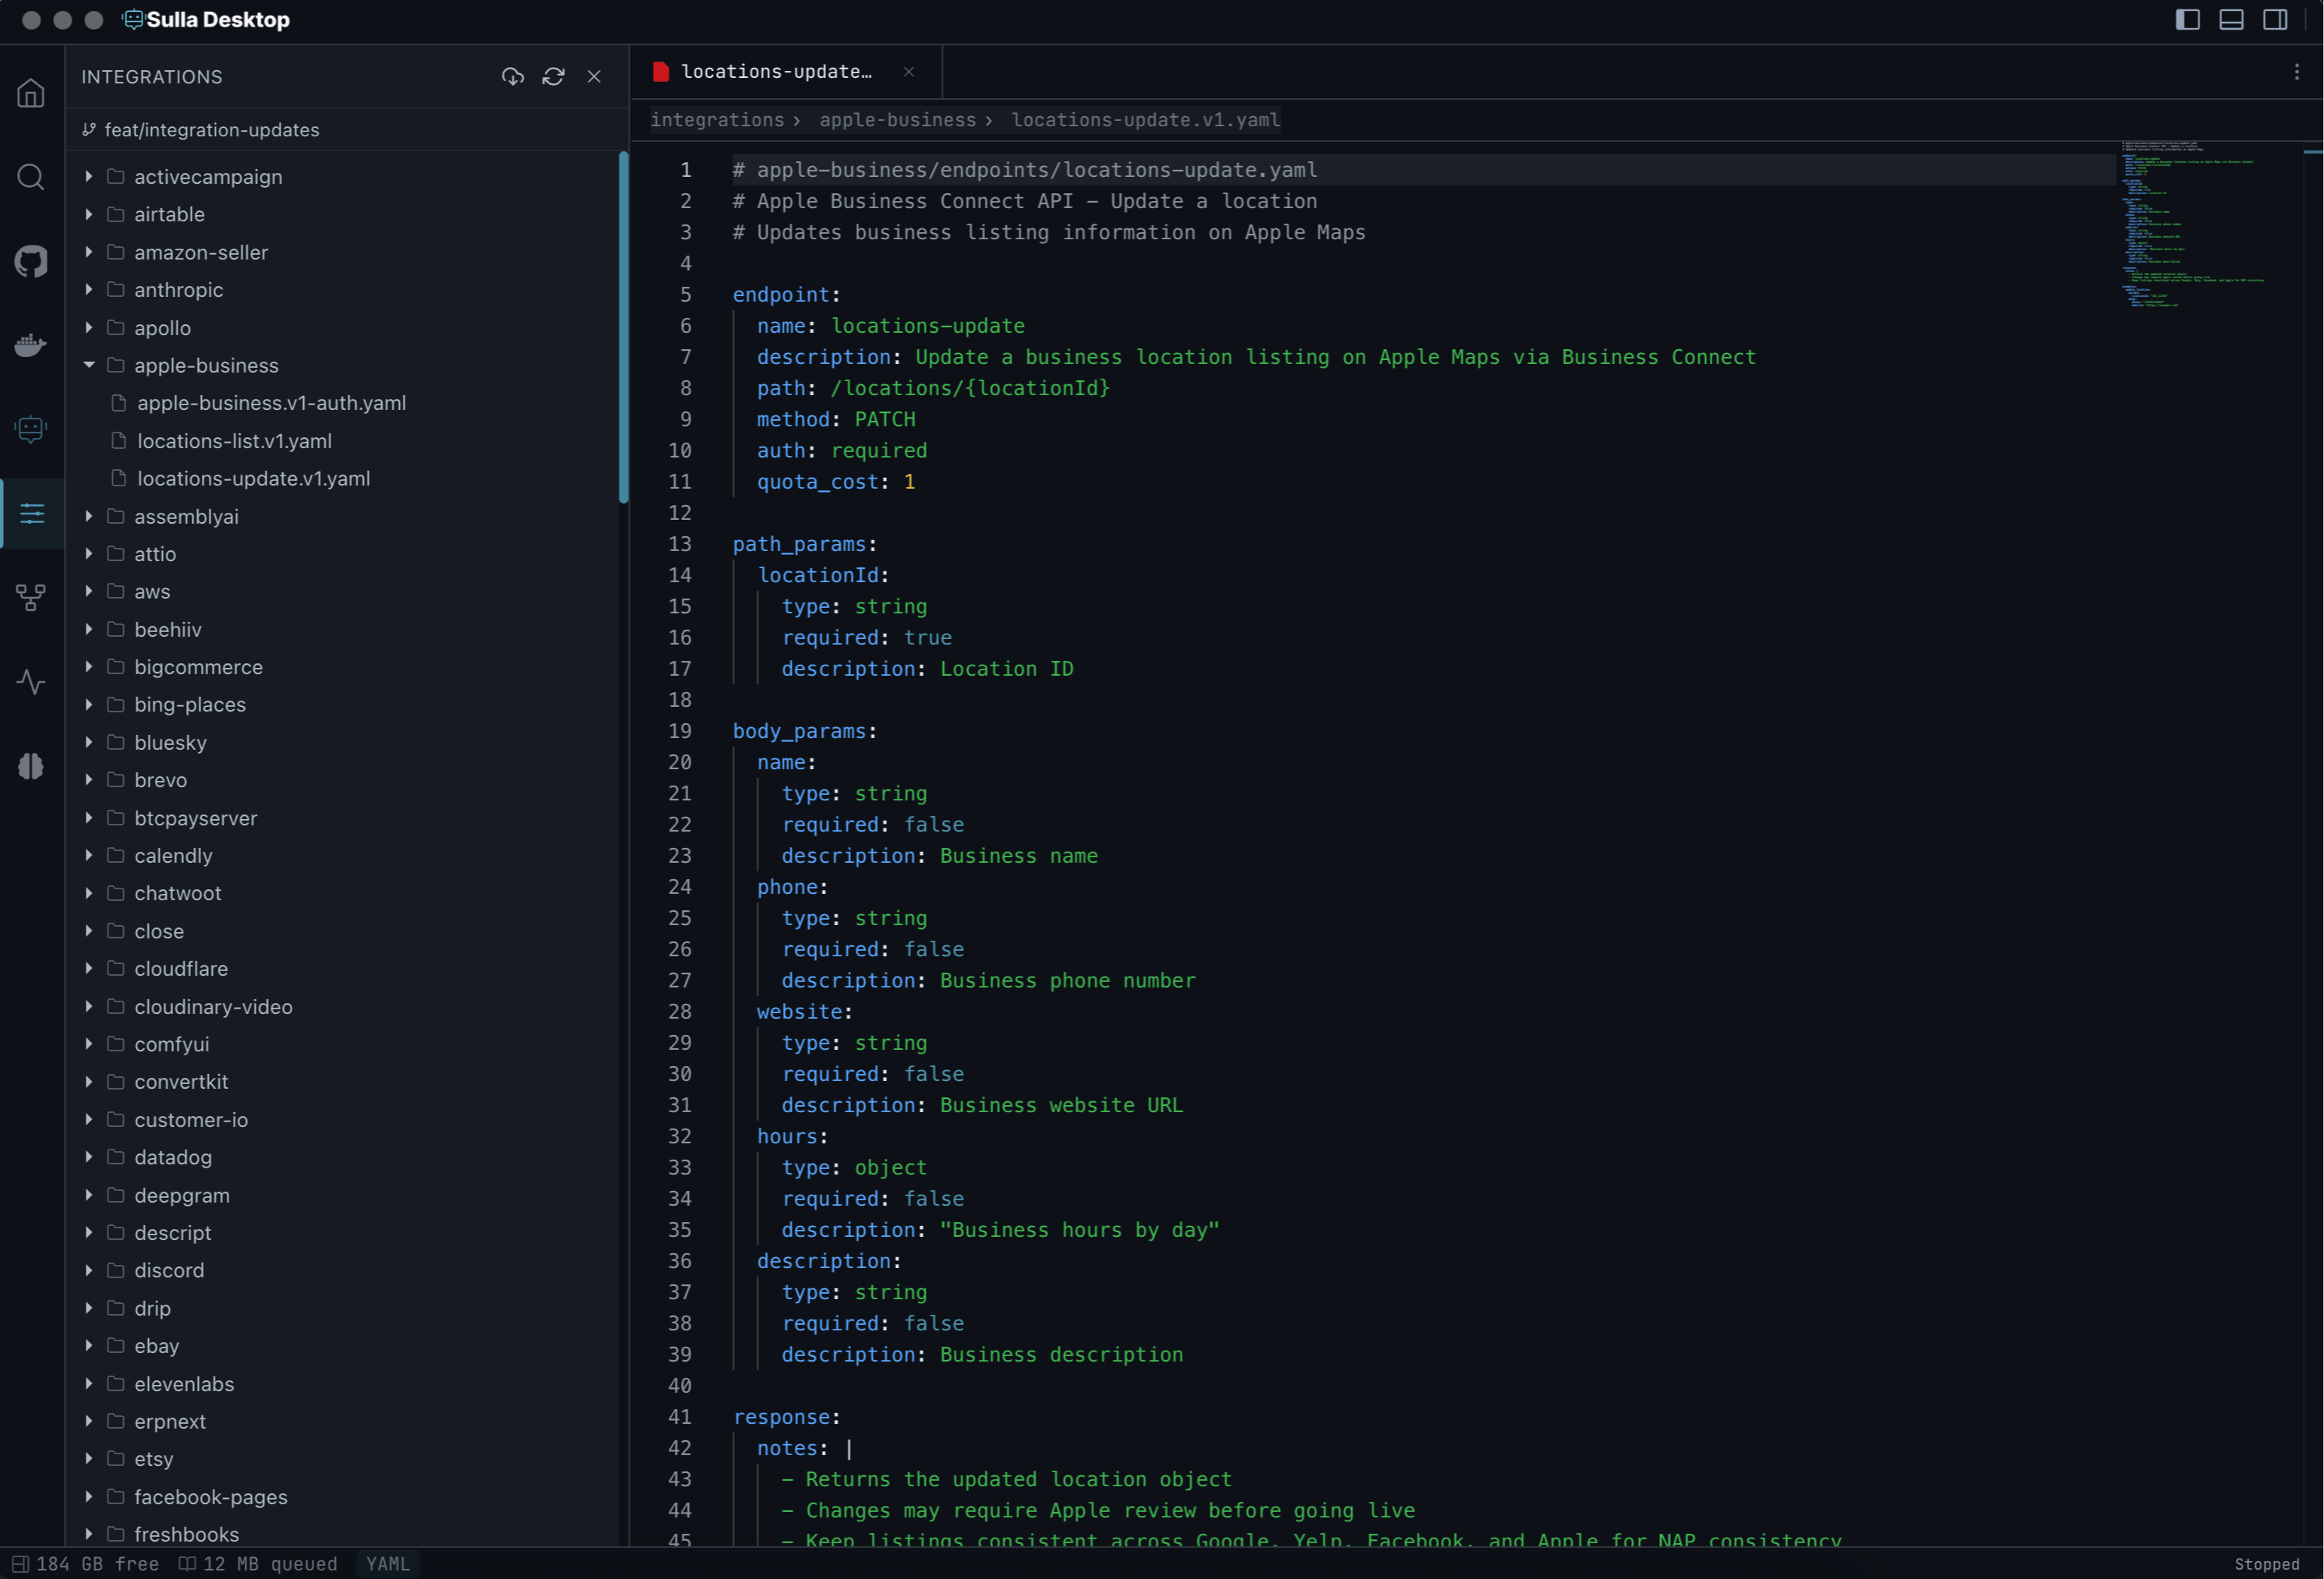This screenshot has height=1579, width=2324.
Task: Open the Home panel in the sidebar
Action: 31,93
